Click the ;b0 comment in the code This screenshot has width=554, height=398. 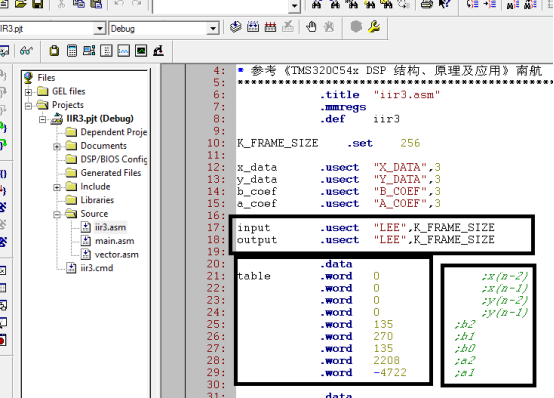pos(465,348)
